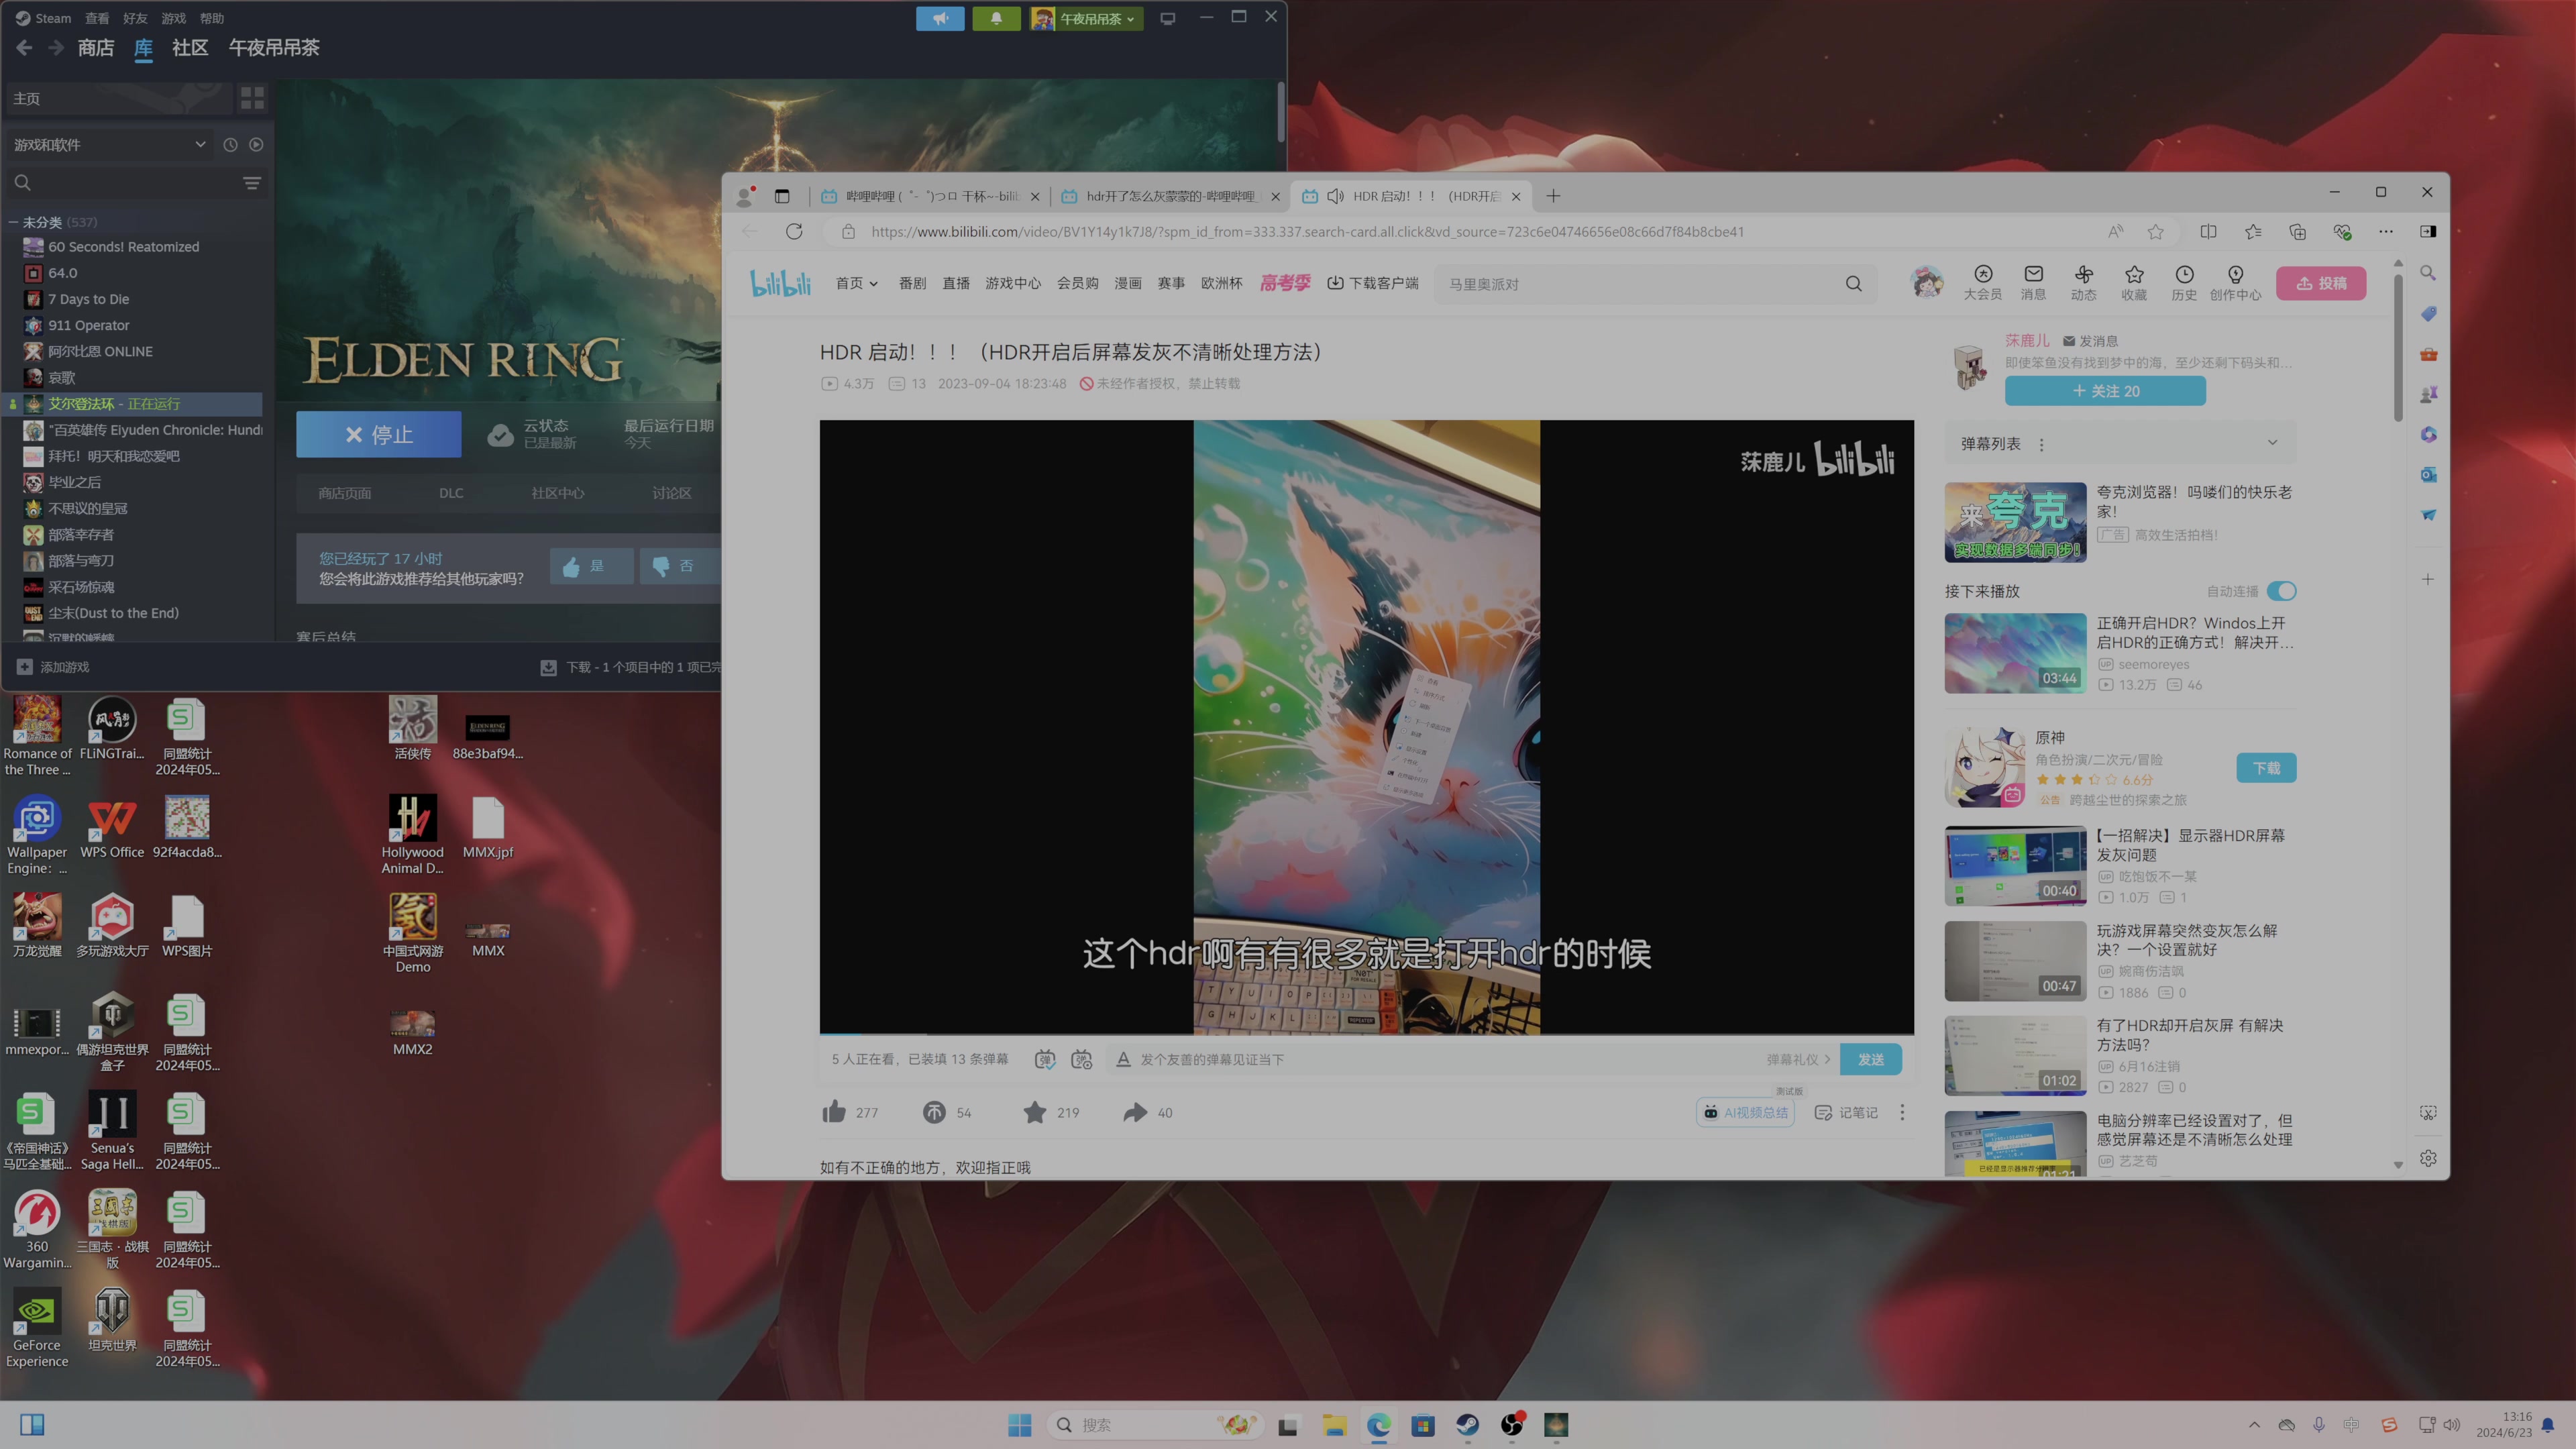Expand the 弹幕列表 panel chevron
Viewport: 2576px width, 1449px height.
(x=2272, y=443)
